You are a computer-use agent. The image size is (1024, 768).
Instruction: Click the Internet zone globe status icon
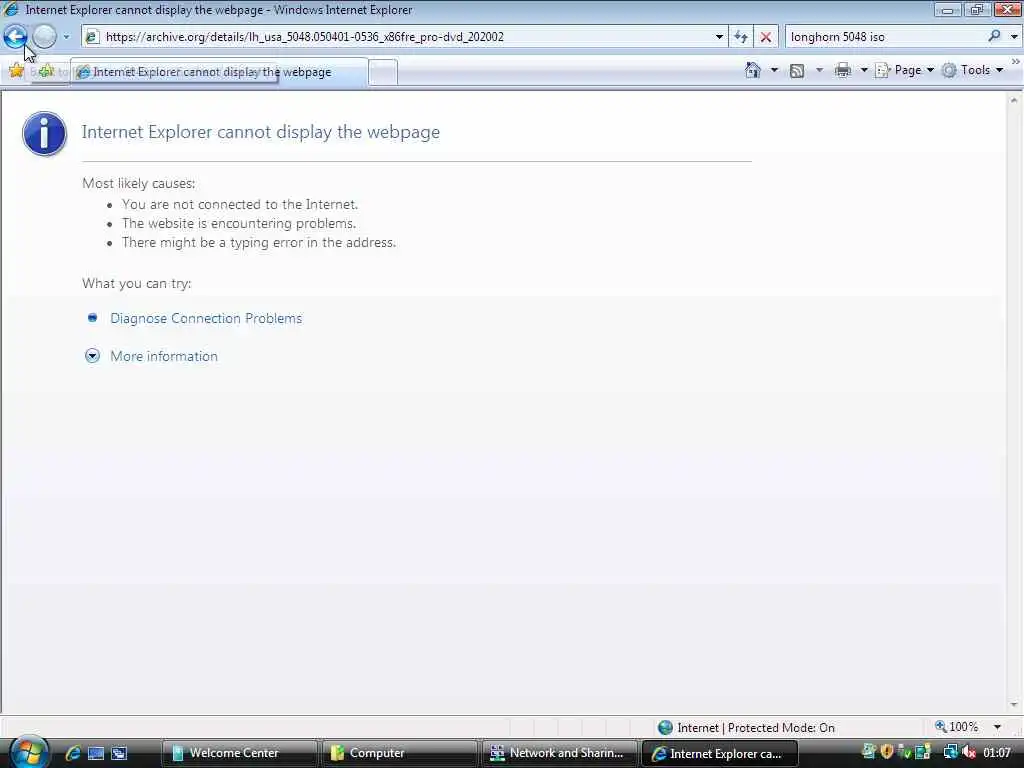[665, 728]
